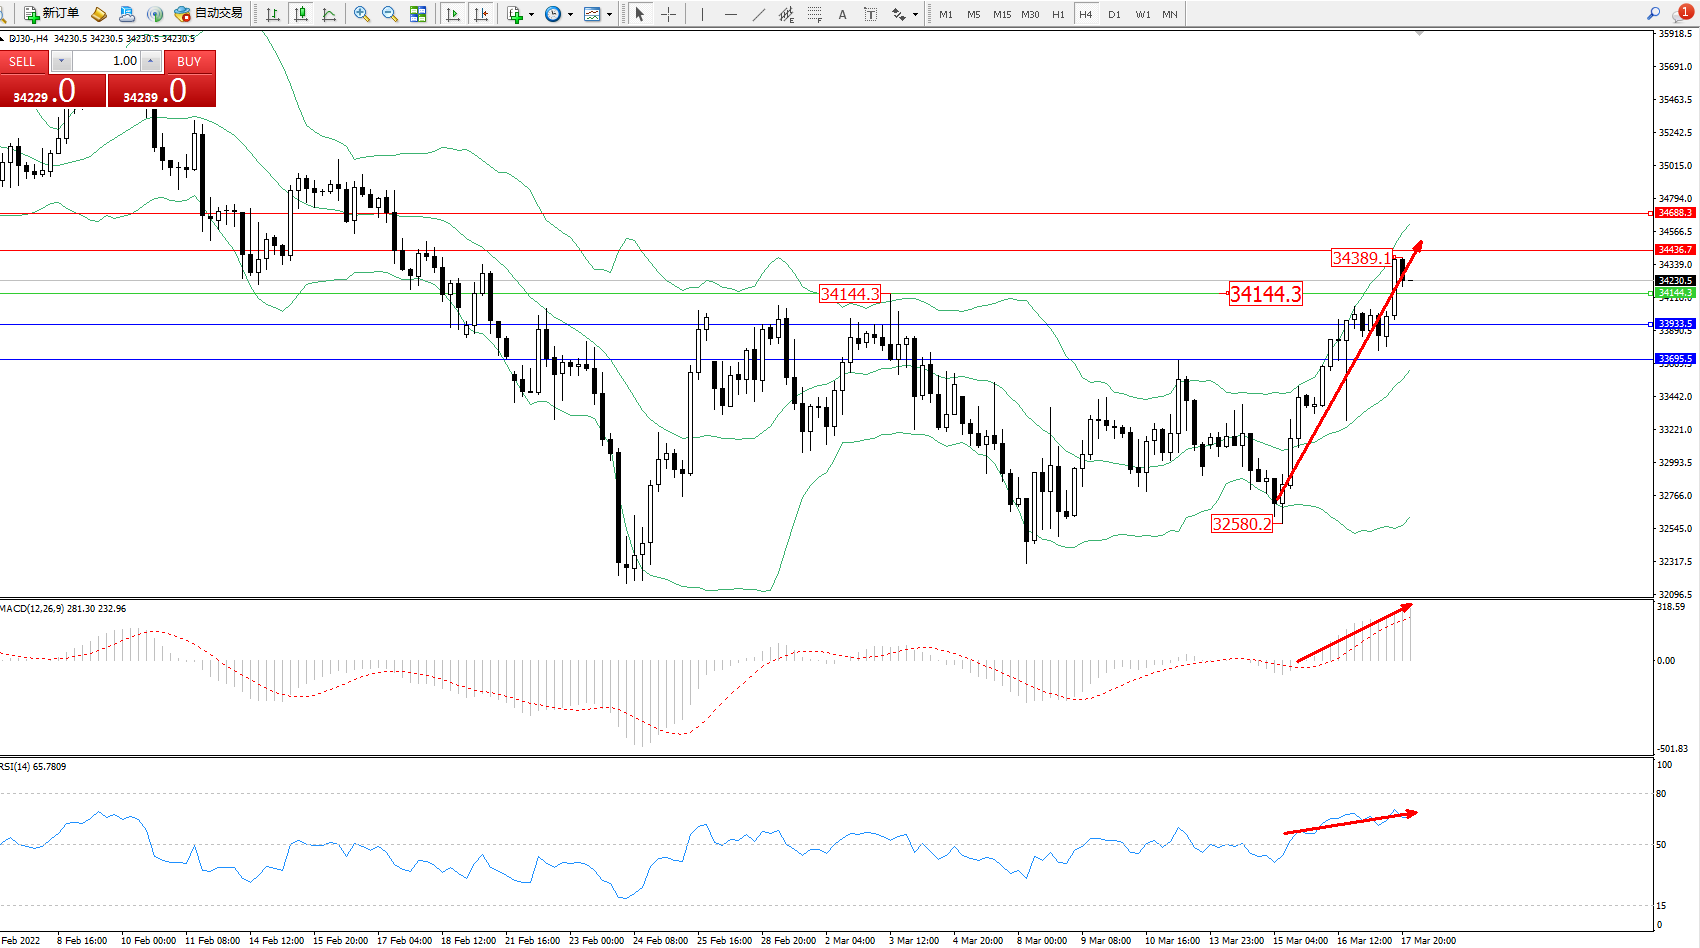Screen dimensions: 1700x948
Task: Switch timeframe to M15
Action: 1002,14
